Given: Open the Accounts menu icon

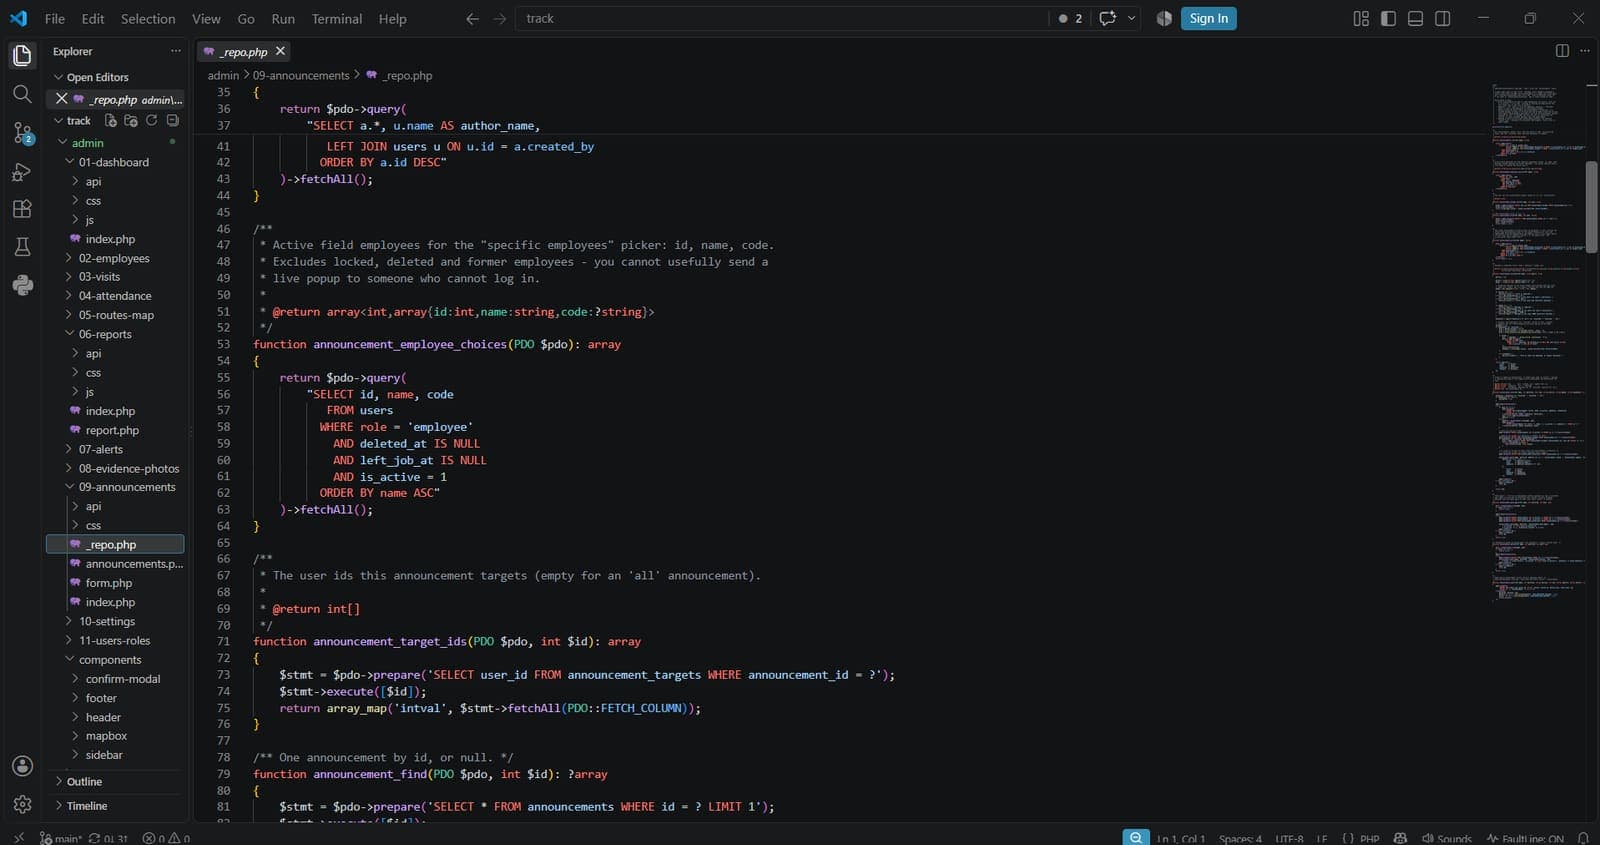Looking at the screenshot, I should coord(22,766).
